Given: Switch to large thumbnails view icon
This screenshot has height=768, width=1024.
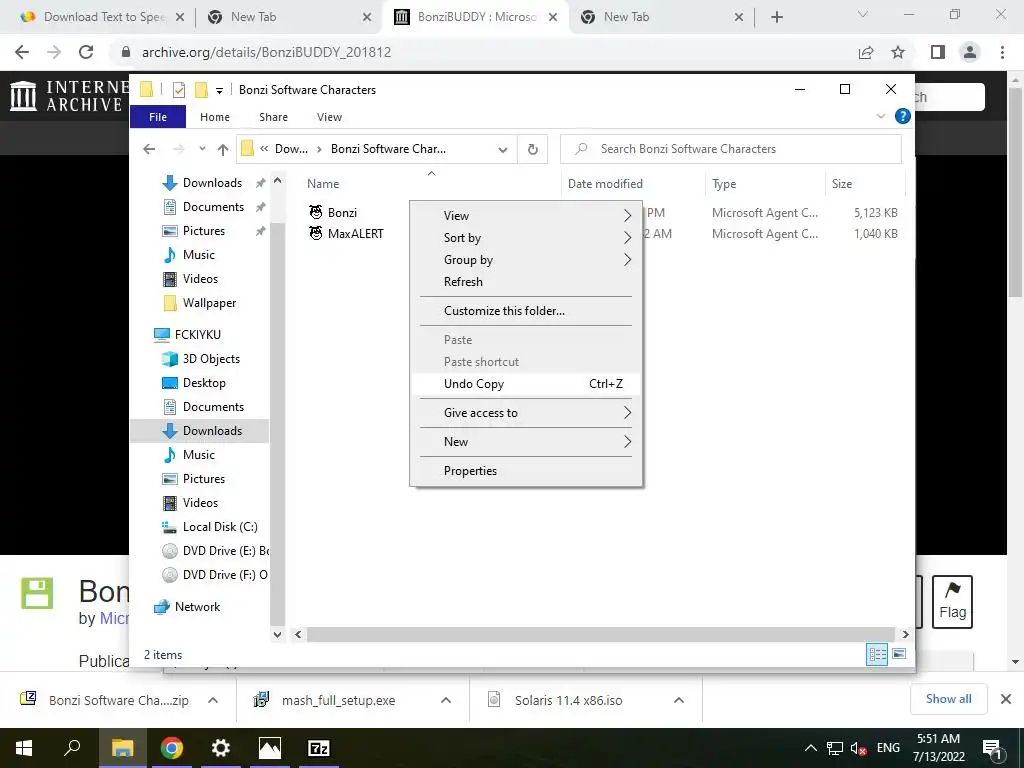Looking at the screenshot, I should [899, 654].
